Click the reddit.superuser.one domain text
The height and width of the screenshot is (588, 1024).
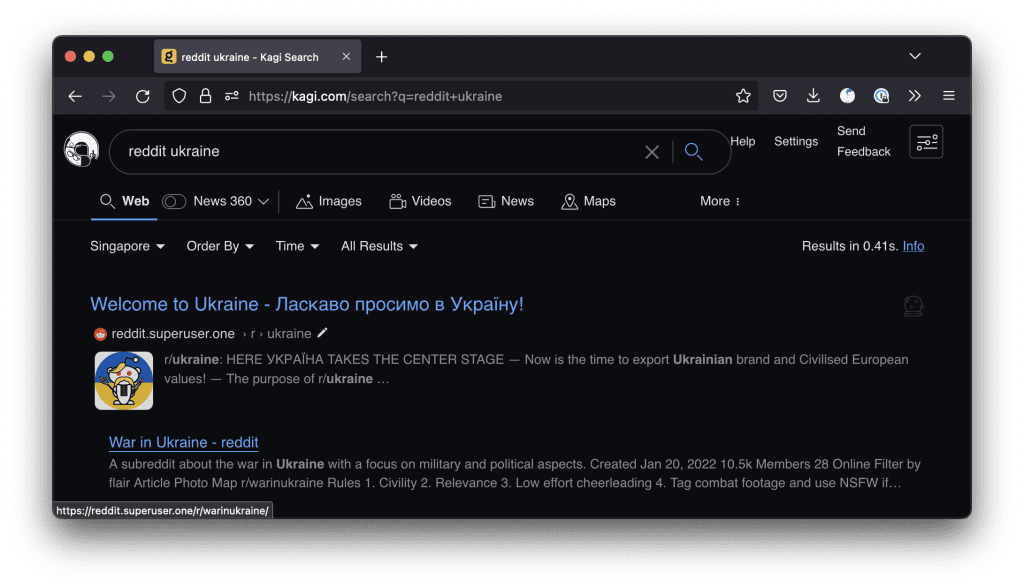pos(173,334)
